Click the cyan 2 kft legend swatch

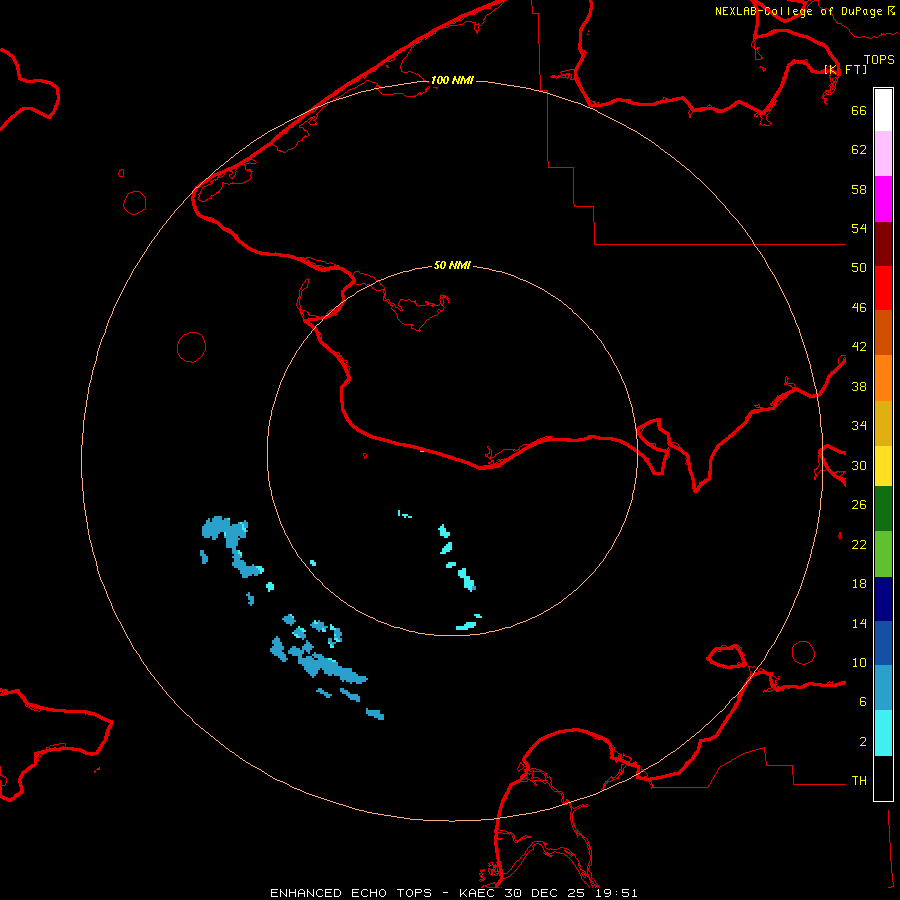pos(883,733)
